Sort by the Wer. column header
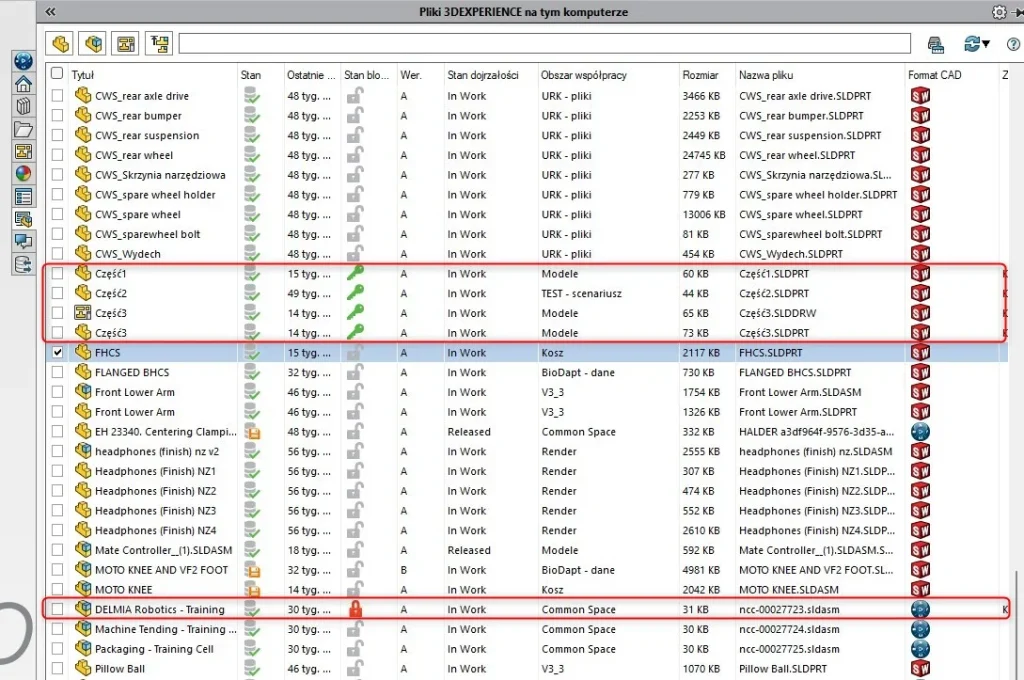The height and width of the screenshot is (680, 1024). click(411, 75)
